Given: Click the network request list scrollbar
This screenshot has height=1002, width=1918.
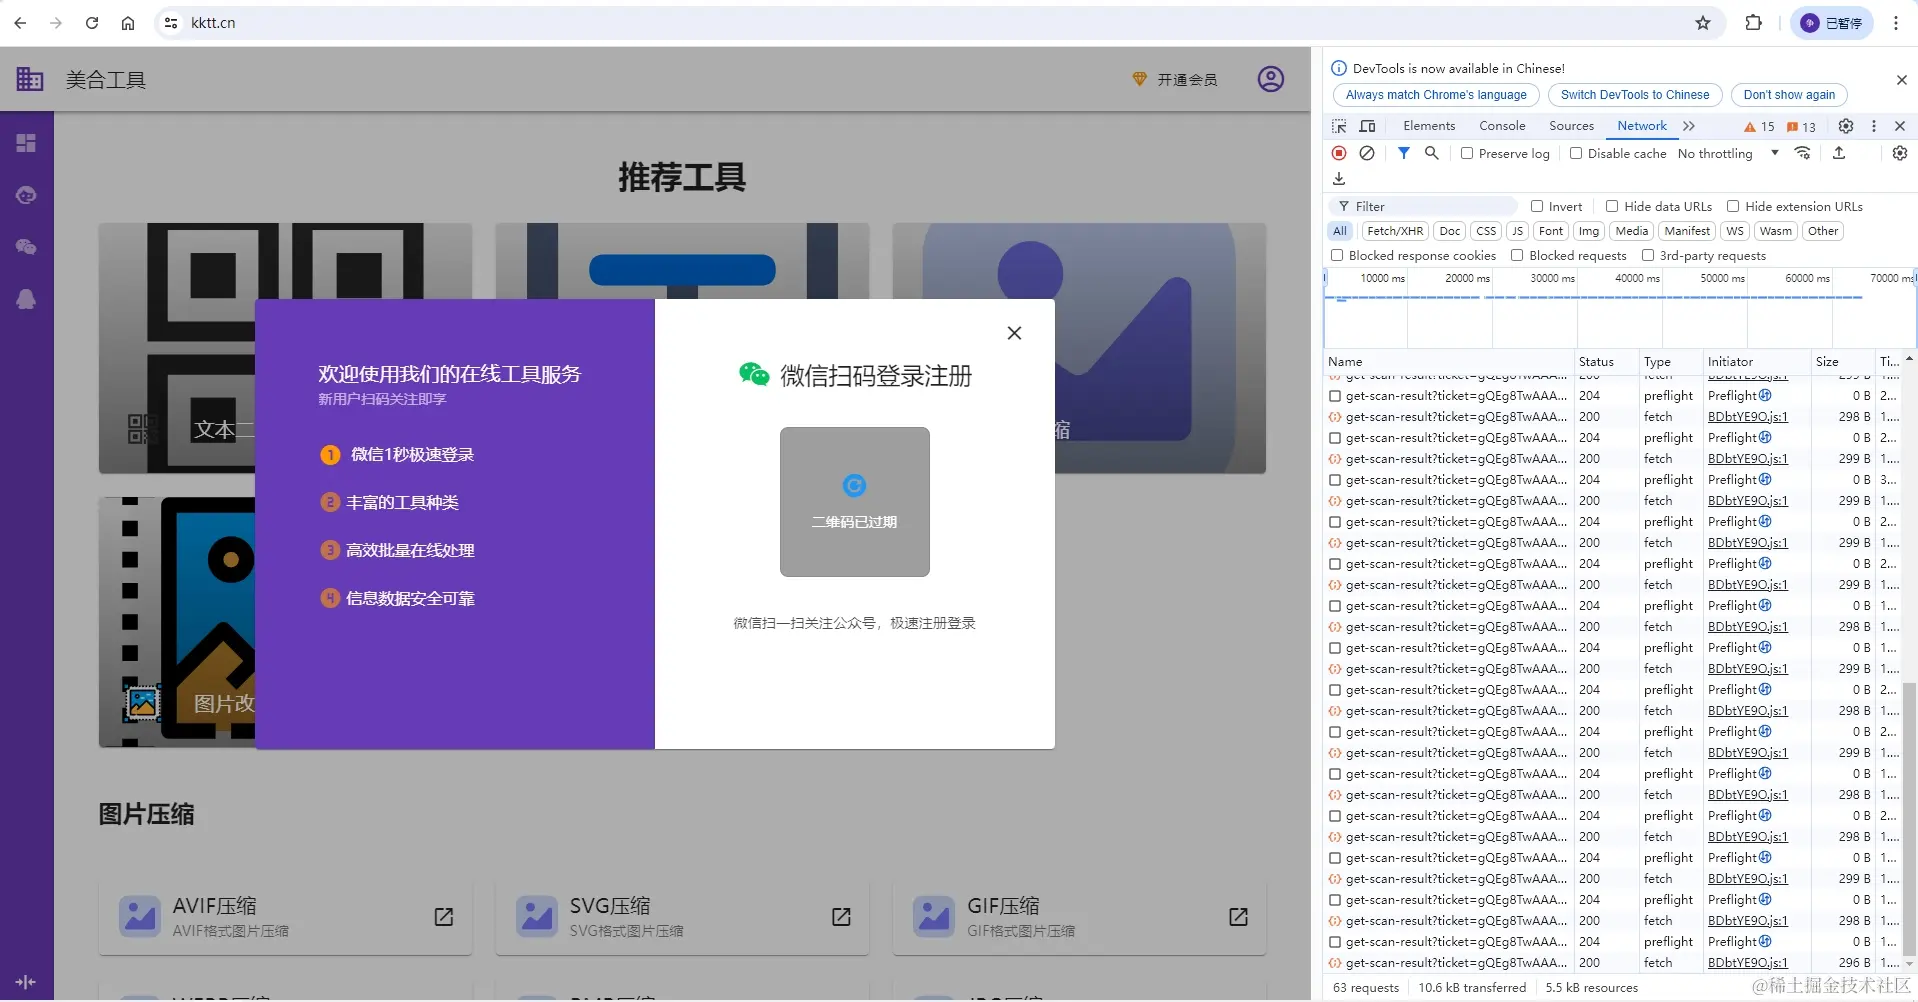Looking at the screenshot, I should tap(1910, 818).
